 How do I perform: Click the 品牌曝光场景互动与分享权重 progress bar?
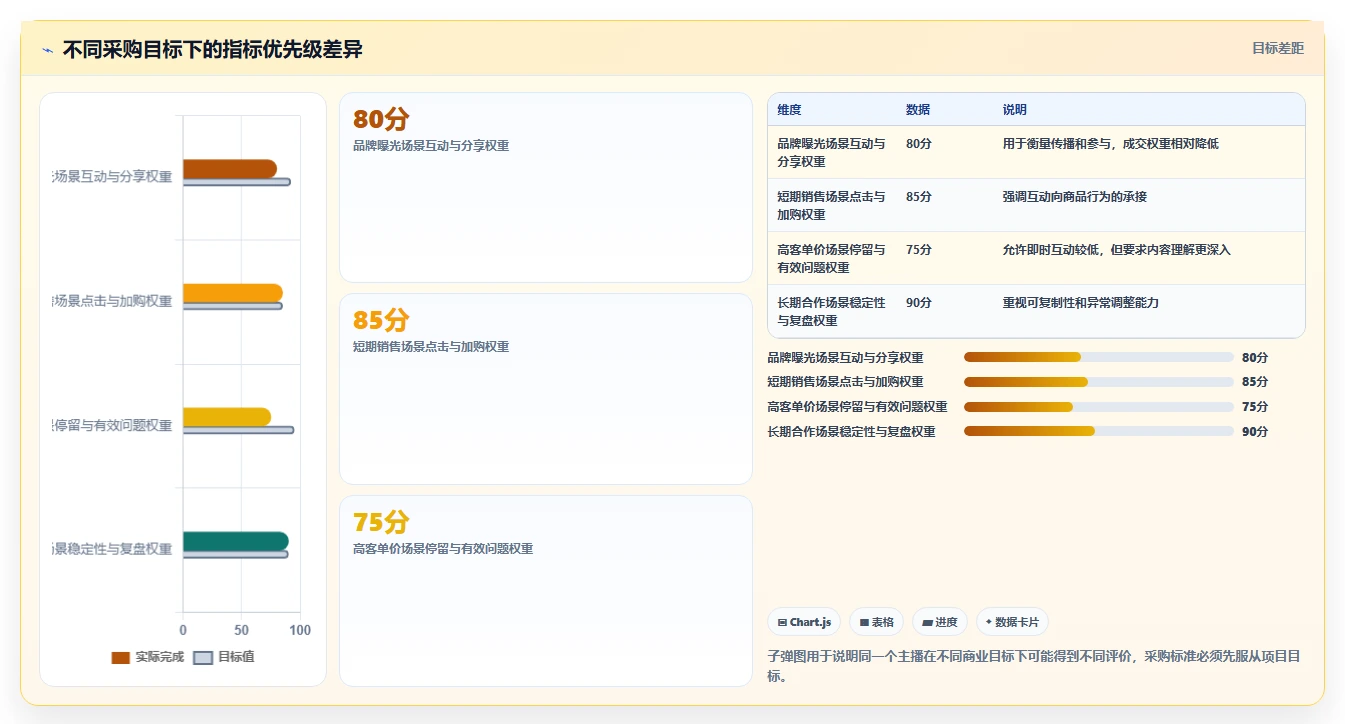[1098, 357]
